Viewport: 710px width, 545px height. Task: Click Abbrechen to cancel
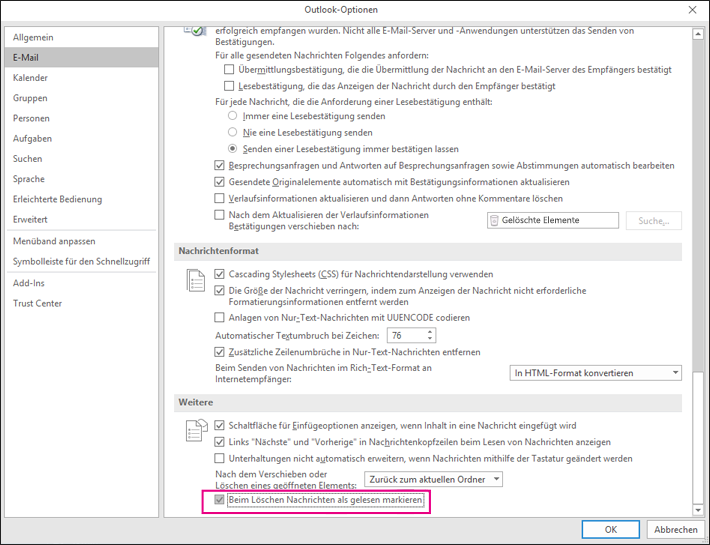point(676,529)
